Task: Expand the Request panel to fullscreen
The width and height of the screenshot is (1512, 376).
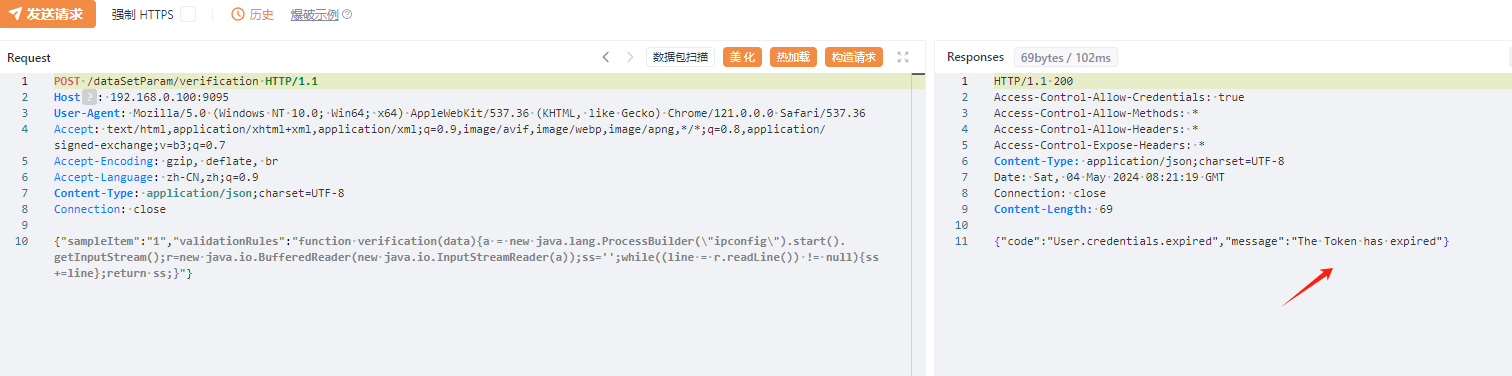Action: coord(903,57)
